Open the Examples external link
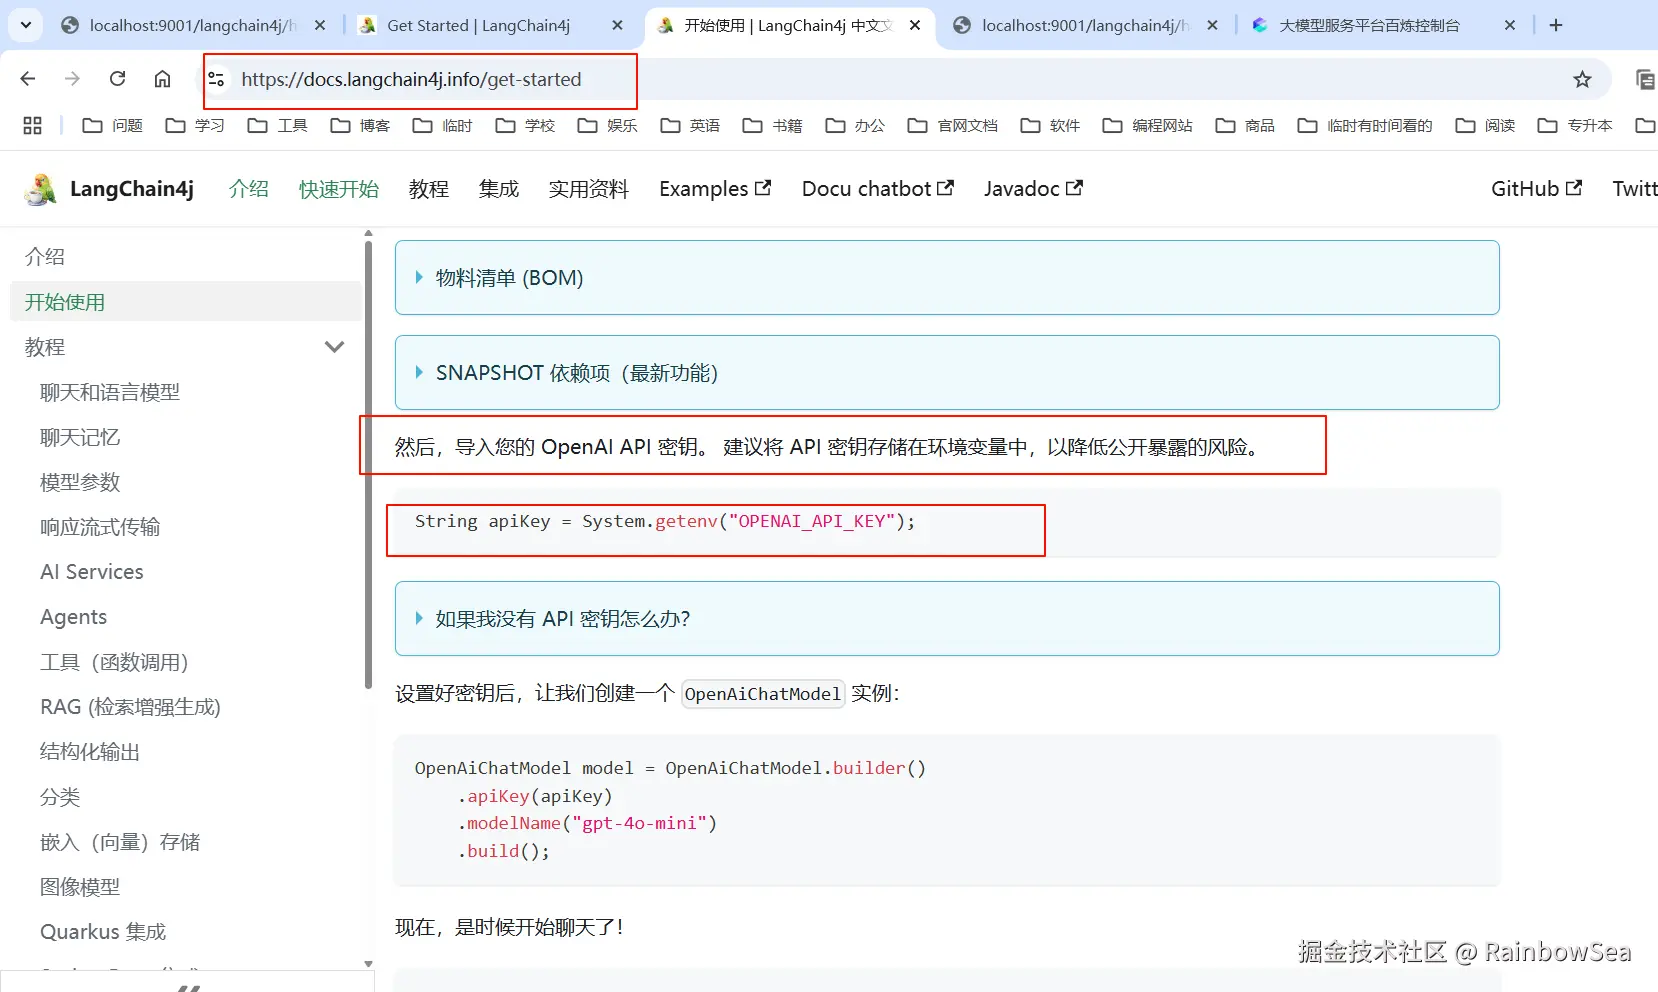 click(x=715, y=189)
